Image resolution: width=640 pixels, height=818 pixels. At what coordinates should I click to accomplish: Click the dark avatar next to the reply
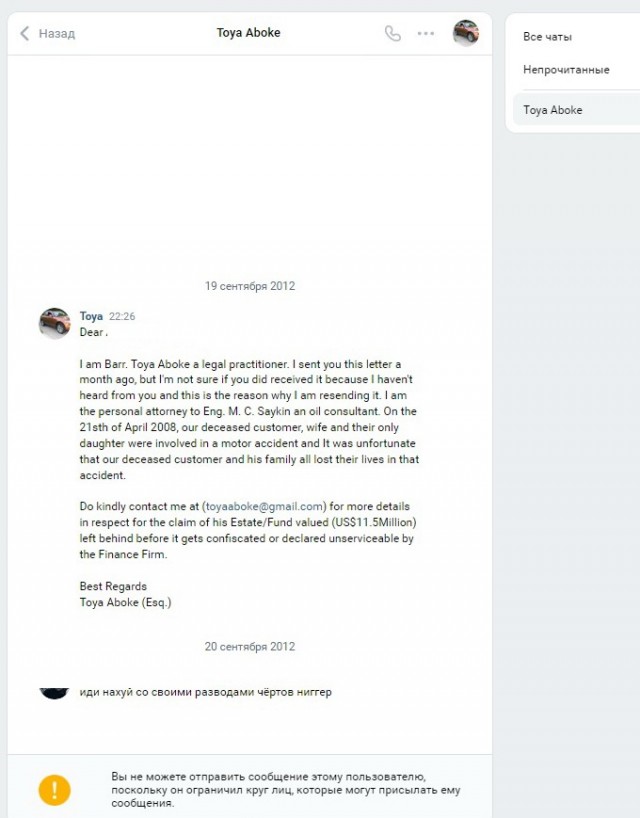54,693
